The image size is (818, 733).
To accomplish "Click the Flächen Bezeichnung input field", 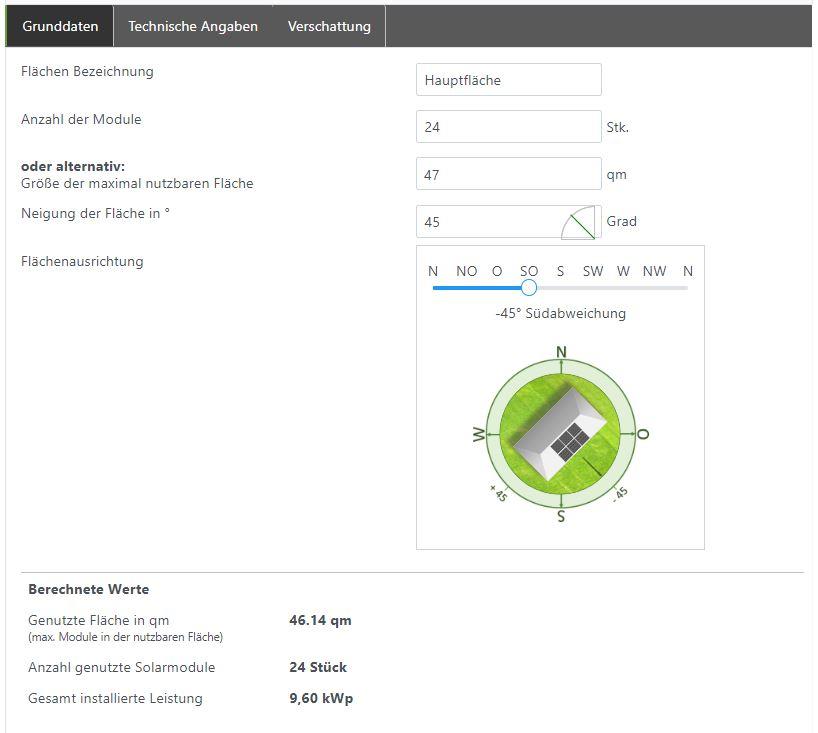I will pos(508,80).
